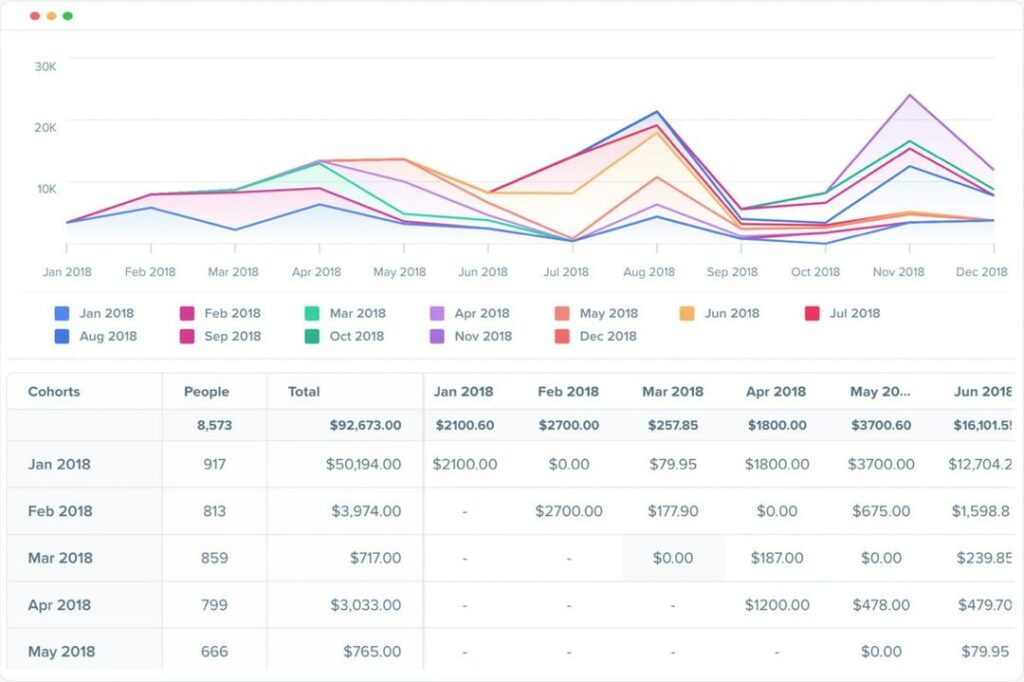This screenshot has width=1024, height=682.
Task: Click the Aug 2018 label on chart axis
Action: pos(648,272)
